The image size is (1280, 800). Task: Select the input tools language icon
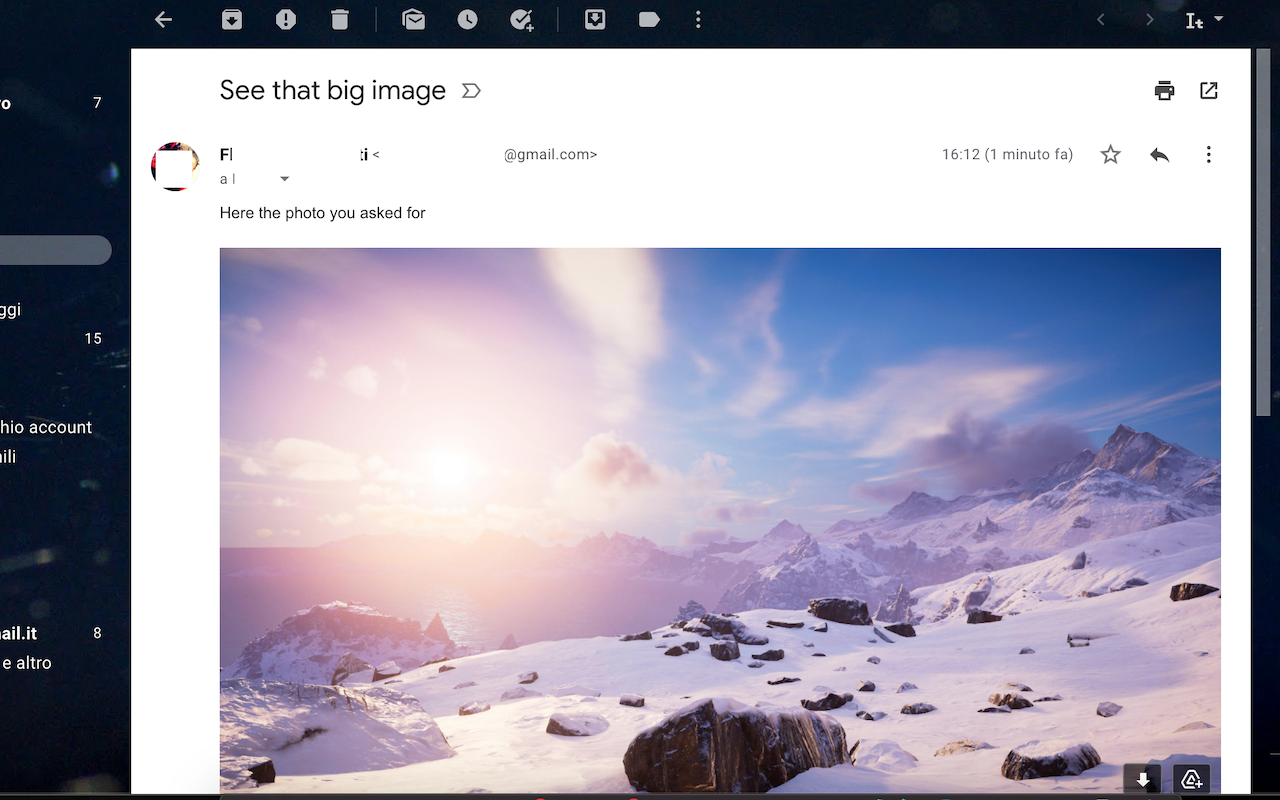[1194, 21]
